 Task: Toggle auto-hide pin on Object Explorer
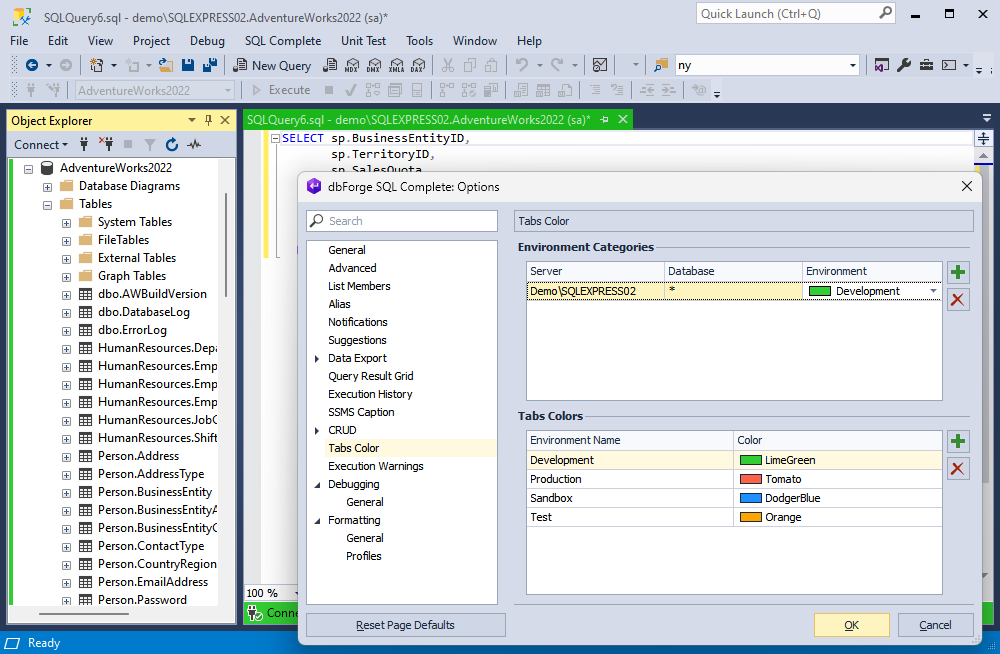[209, 120]
